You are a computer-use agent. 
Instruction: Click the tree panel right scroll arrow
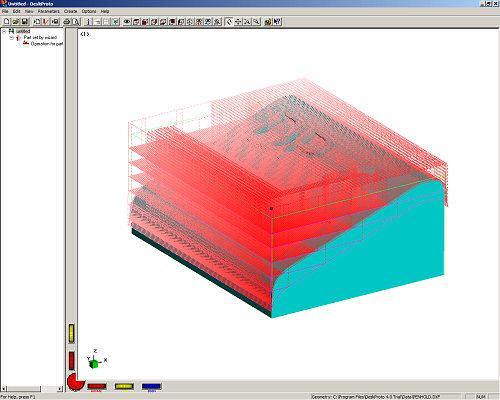(60, 389)
